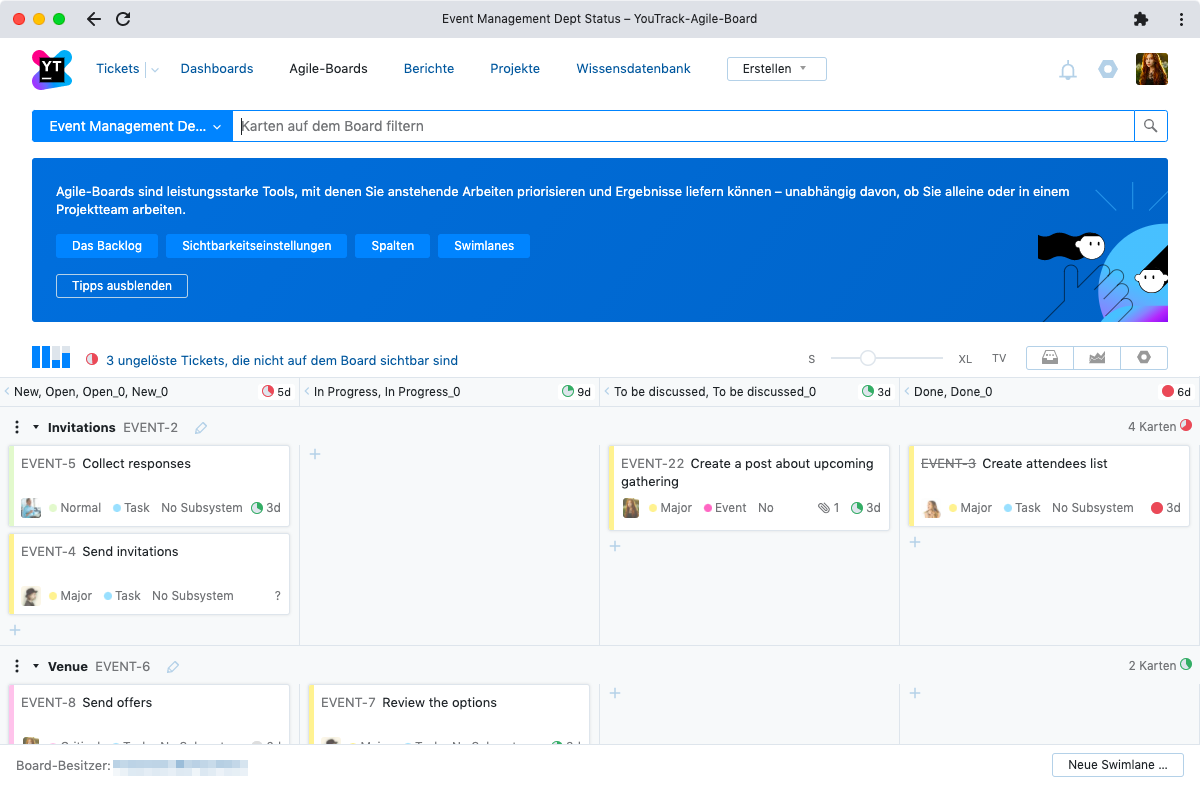Open the user profile avatar
The height and width of the screenshot is (800, 1200).
pyautogui.click(x=1152, y=69)
